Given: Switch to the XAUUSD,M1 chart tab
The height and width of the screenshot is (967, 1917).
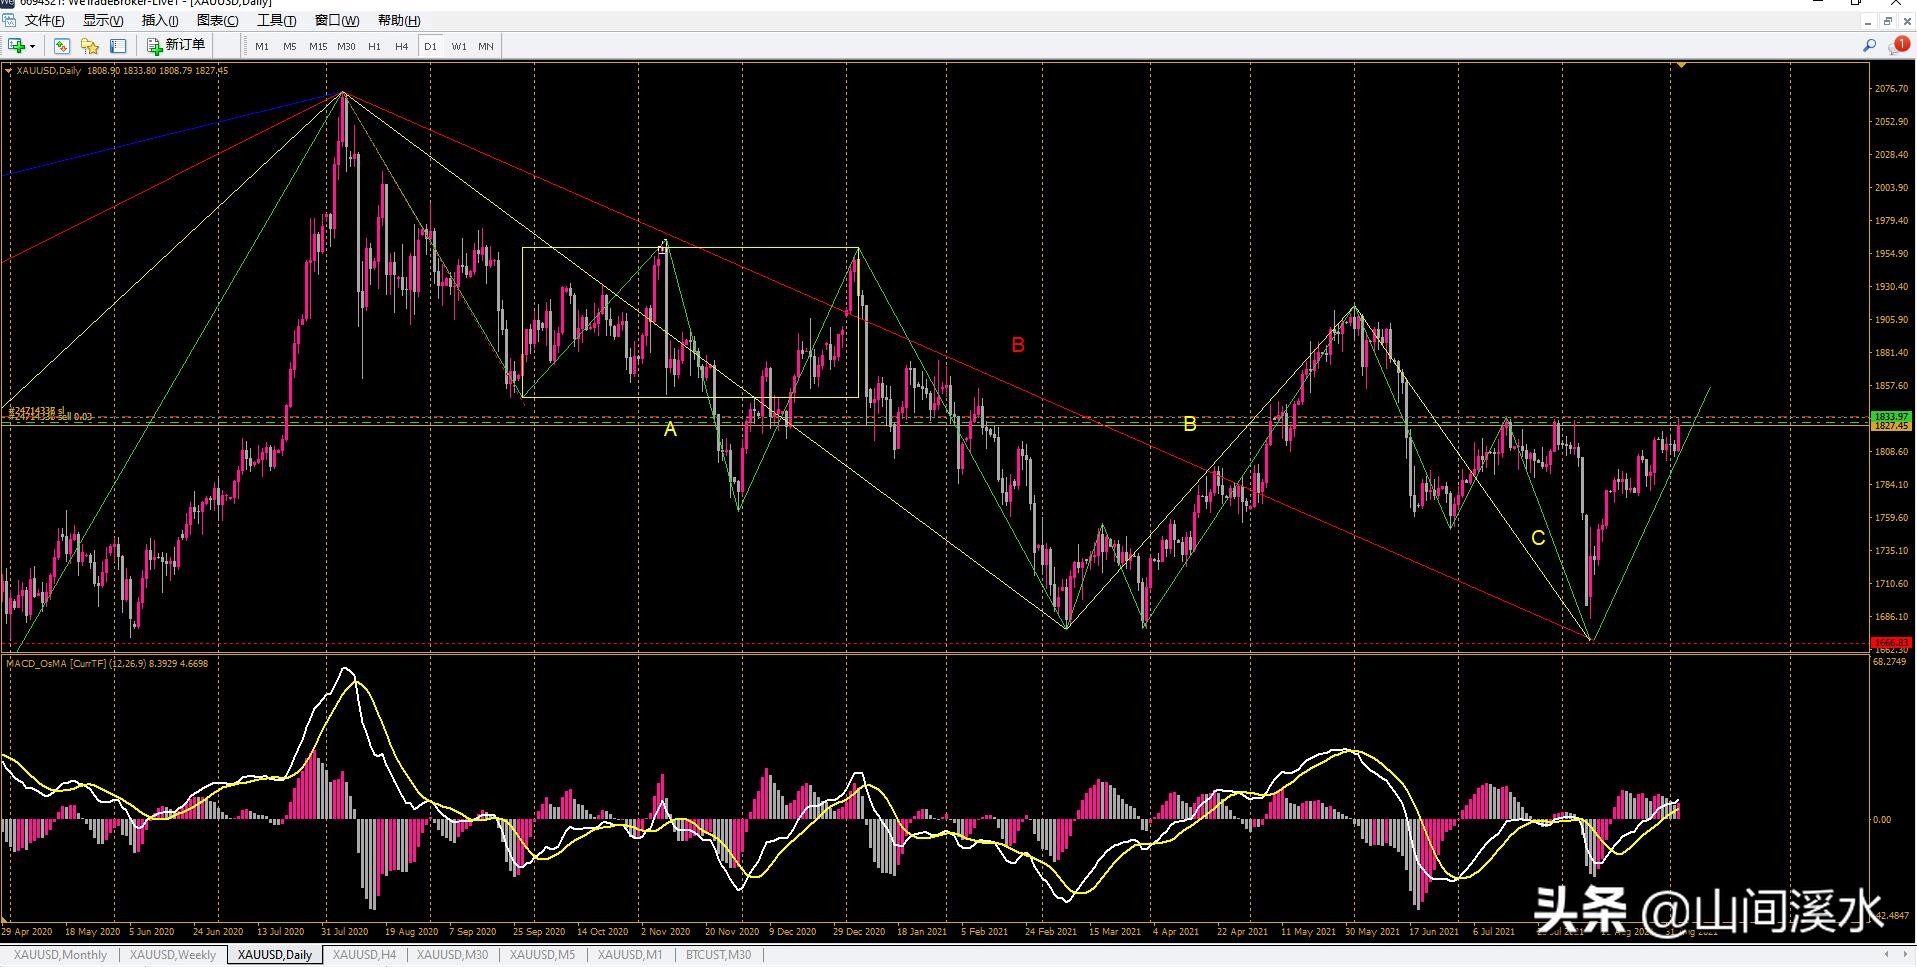Looking at the screenshot, I should pos(630,955).
